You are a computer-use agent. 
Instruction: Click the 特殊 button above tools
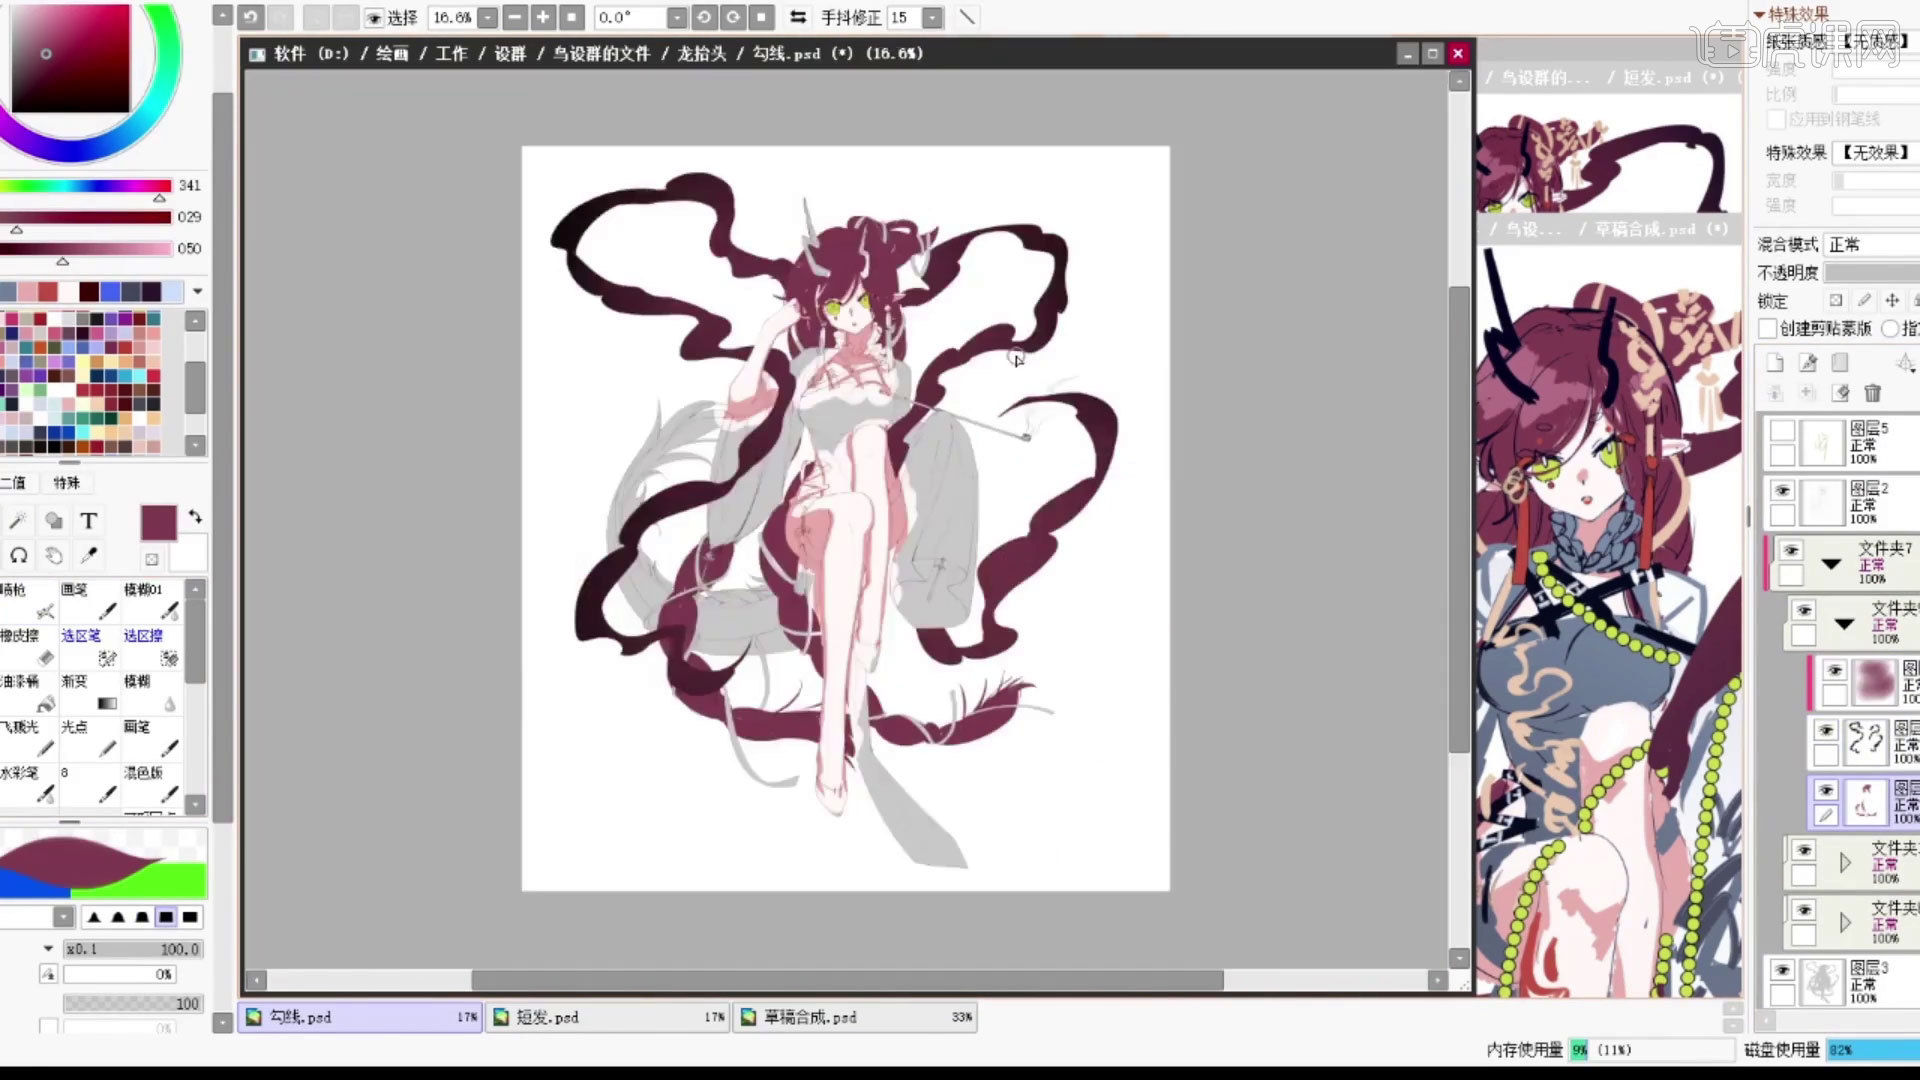tap(67, 483)
